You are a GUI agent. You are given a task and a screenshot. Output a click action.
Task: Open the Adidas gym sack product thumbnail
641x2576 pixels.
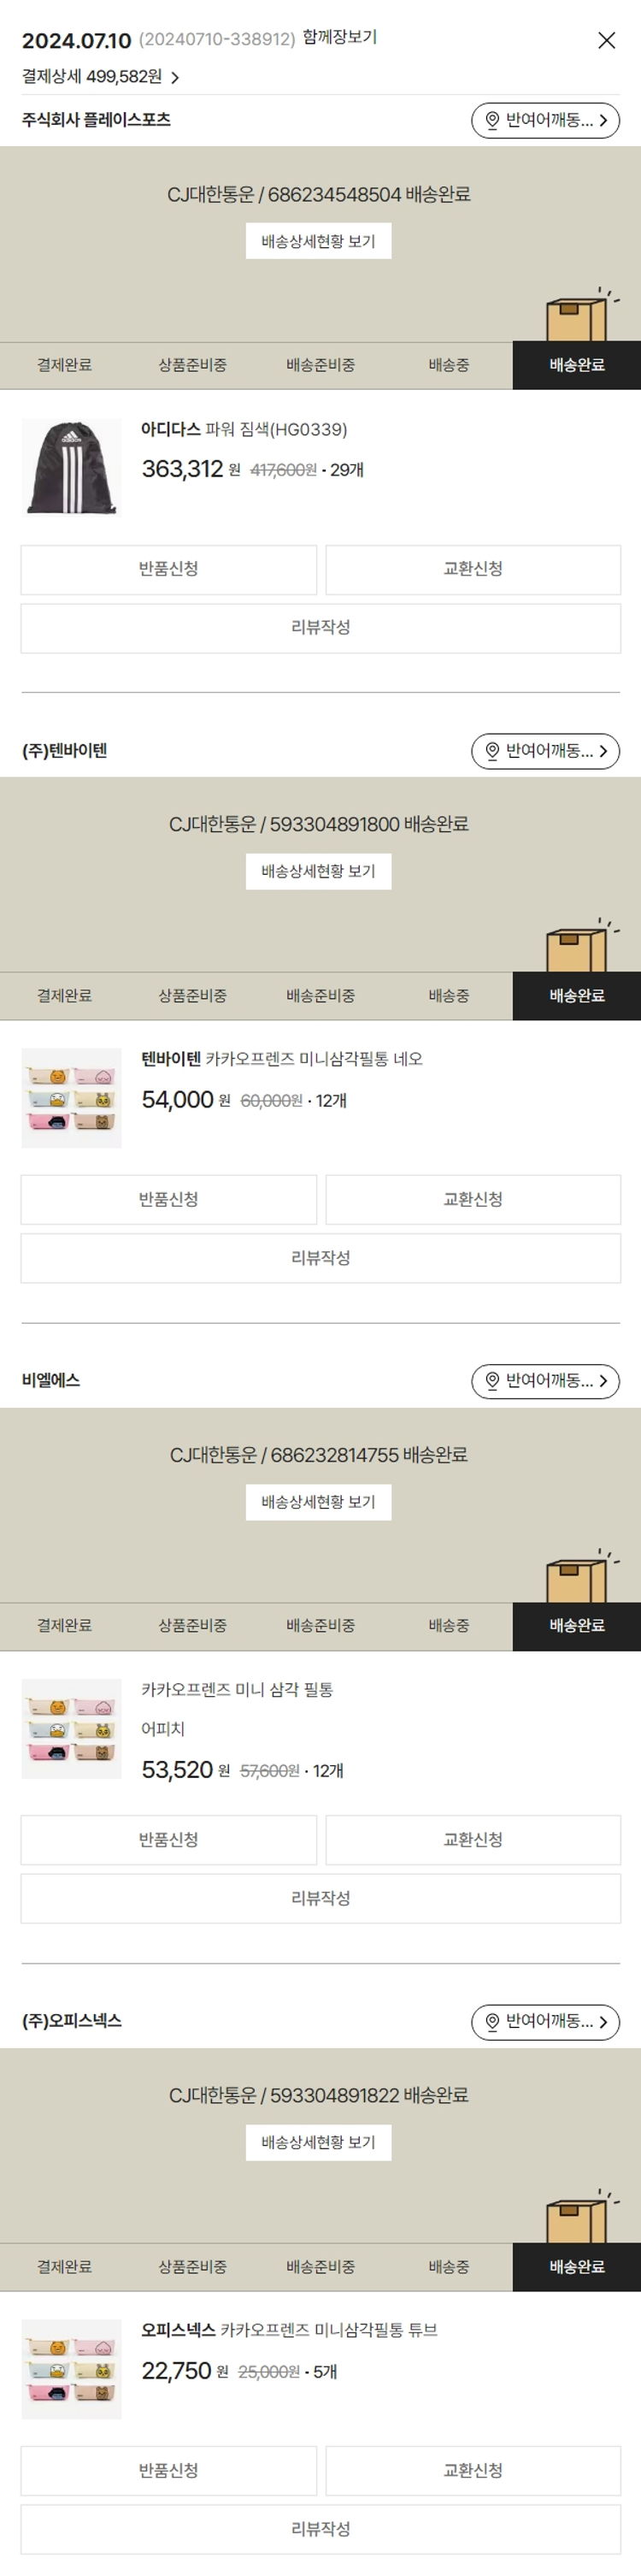[71, 467]
